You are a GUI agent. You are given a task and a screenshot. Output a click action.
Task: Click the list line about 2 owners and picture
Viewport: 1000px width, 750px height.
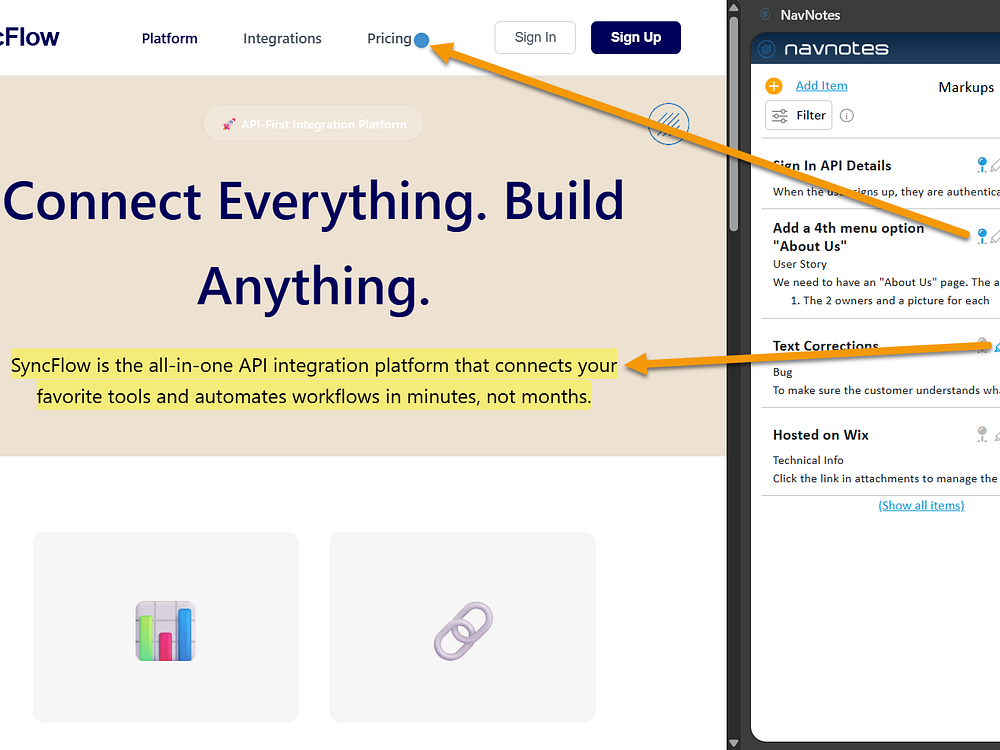coord(890,300)
